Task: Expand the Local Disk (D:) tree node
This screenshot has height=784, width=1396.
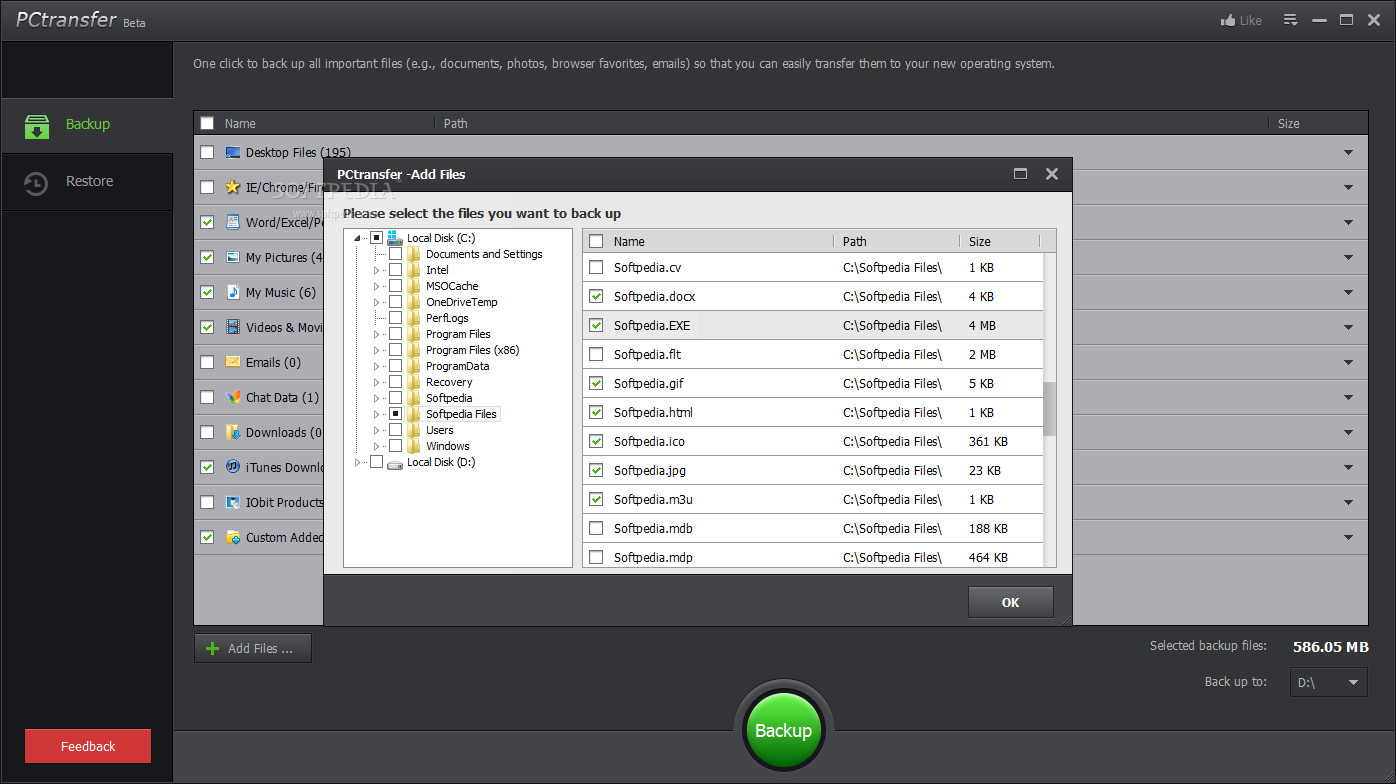Action: (x=358, y=462)
